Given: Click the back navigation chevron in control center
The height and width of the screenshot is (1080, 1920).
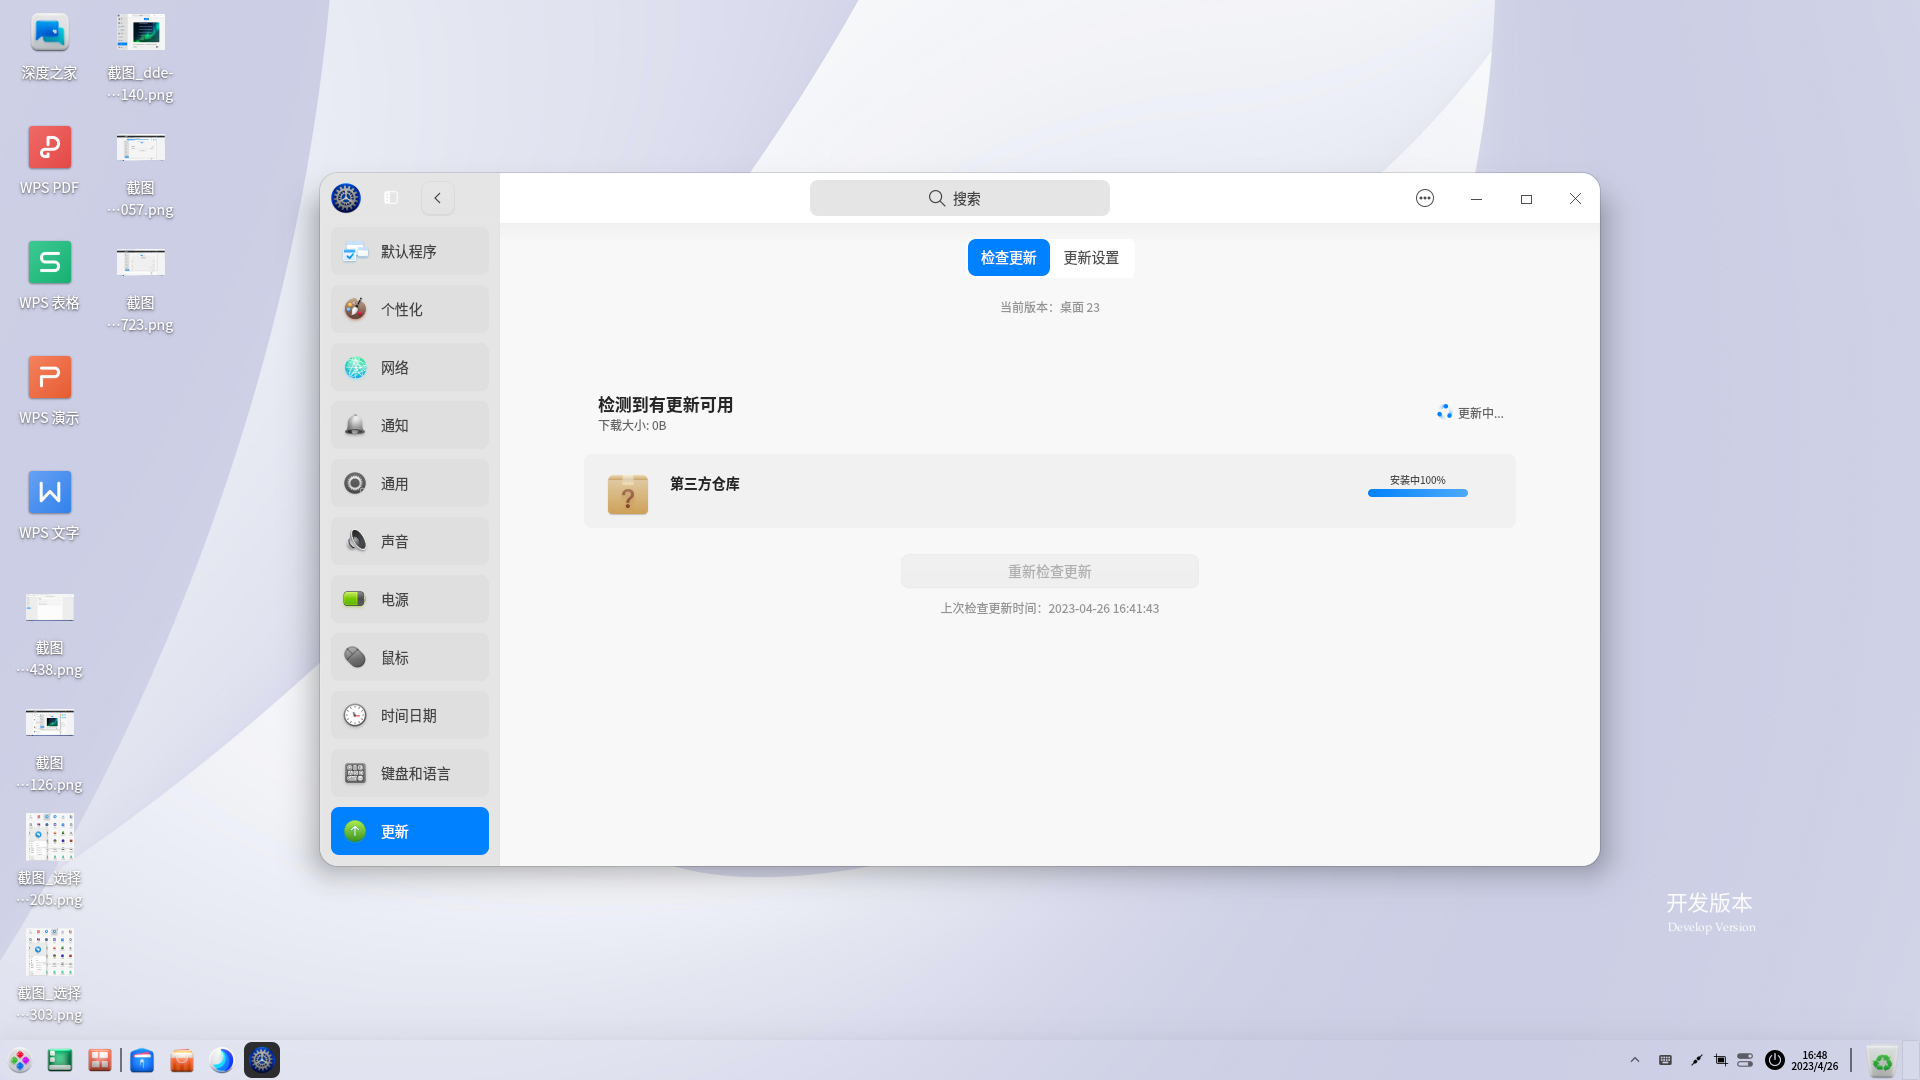Looking at the screenshot, I should (x=437, y=198).
